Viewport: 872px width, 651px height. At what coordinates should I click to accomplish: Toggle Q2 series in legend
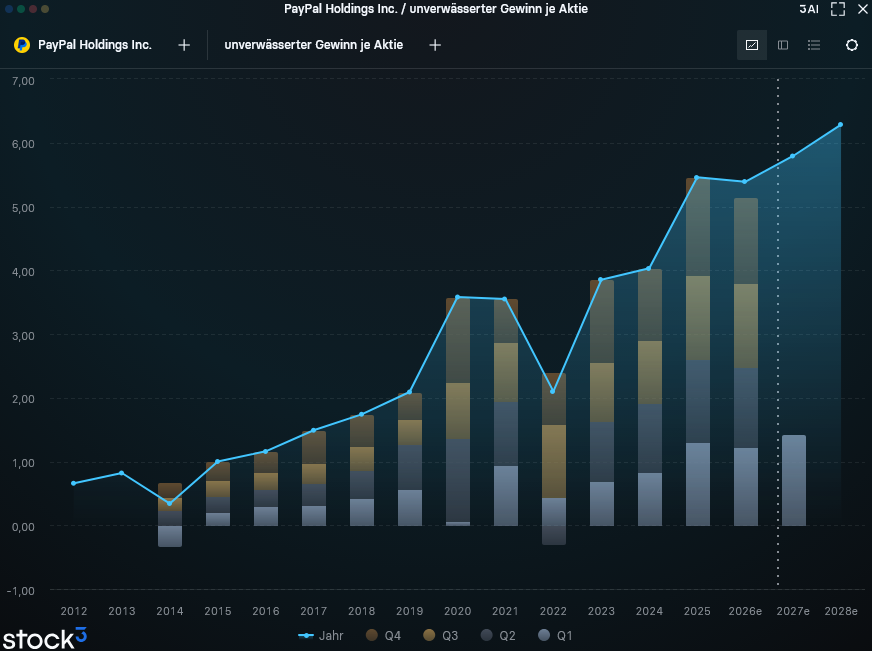click(x=498, y=635)
